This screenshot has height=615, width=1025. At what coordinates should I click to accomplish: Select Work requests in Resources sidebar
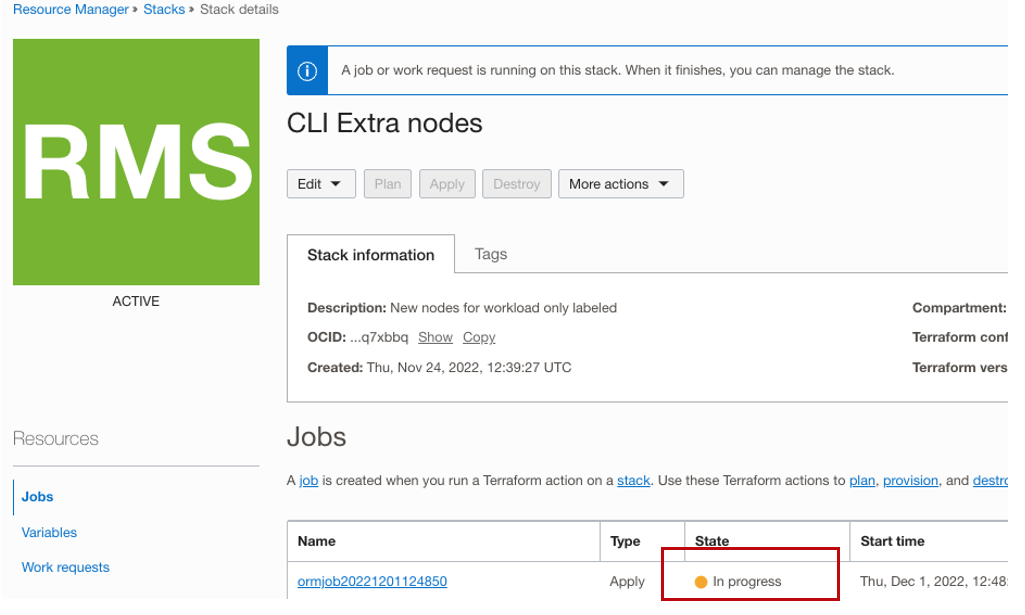click(65, 567)
